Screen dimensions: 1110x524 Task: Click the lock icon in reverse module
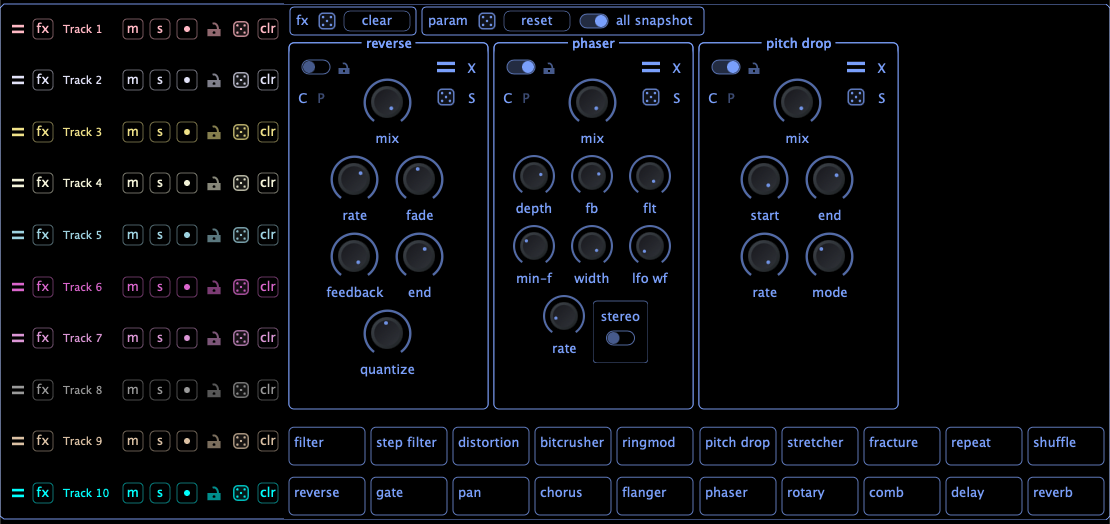[343, 68]
